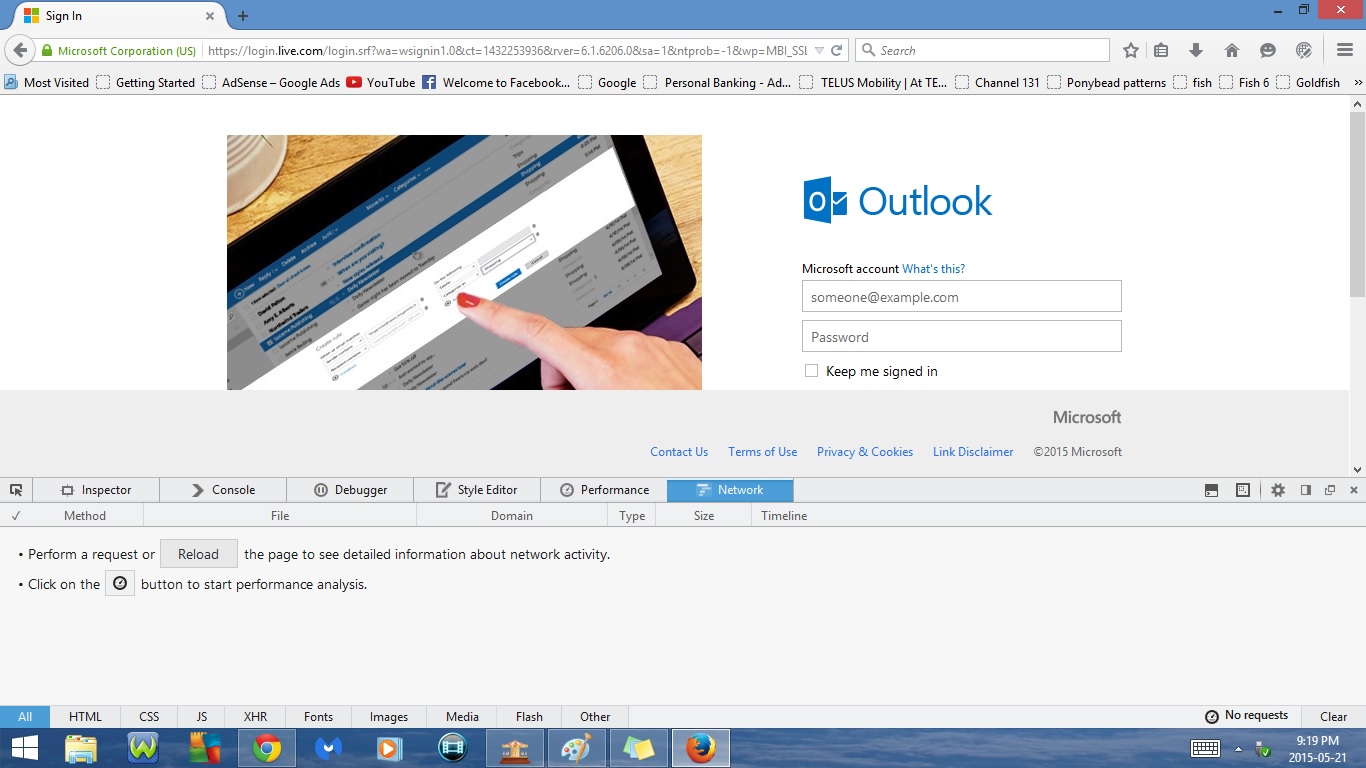Filter network requests by Other
The height and width of the screenshot is (768, 1366).
595,716
